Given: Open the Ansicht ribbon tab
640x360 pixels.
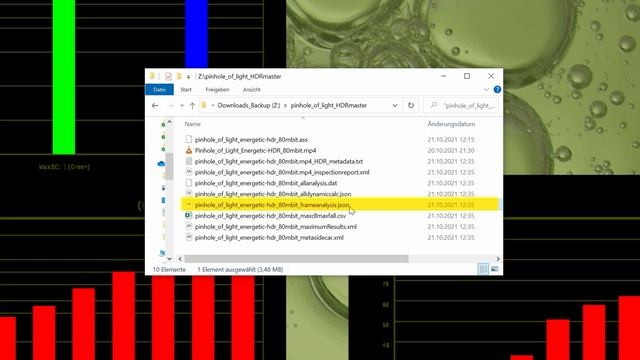Looking at the screenshot, I should (251, 89).
